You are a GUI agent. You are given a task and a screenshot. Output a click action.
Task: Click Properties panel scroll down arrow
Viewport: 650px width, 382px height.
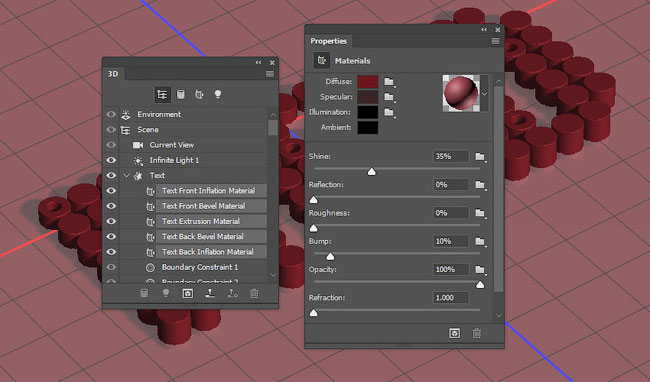(499, 316)
